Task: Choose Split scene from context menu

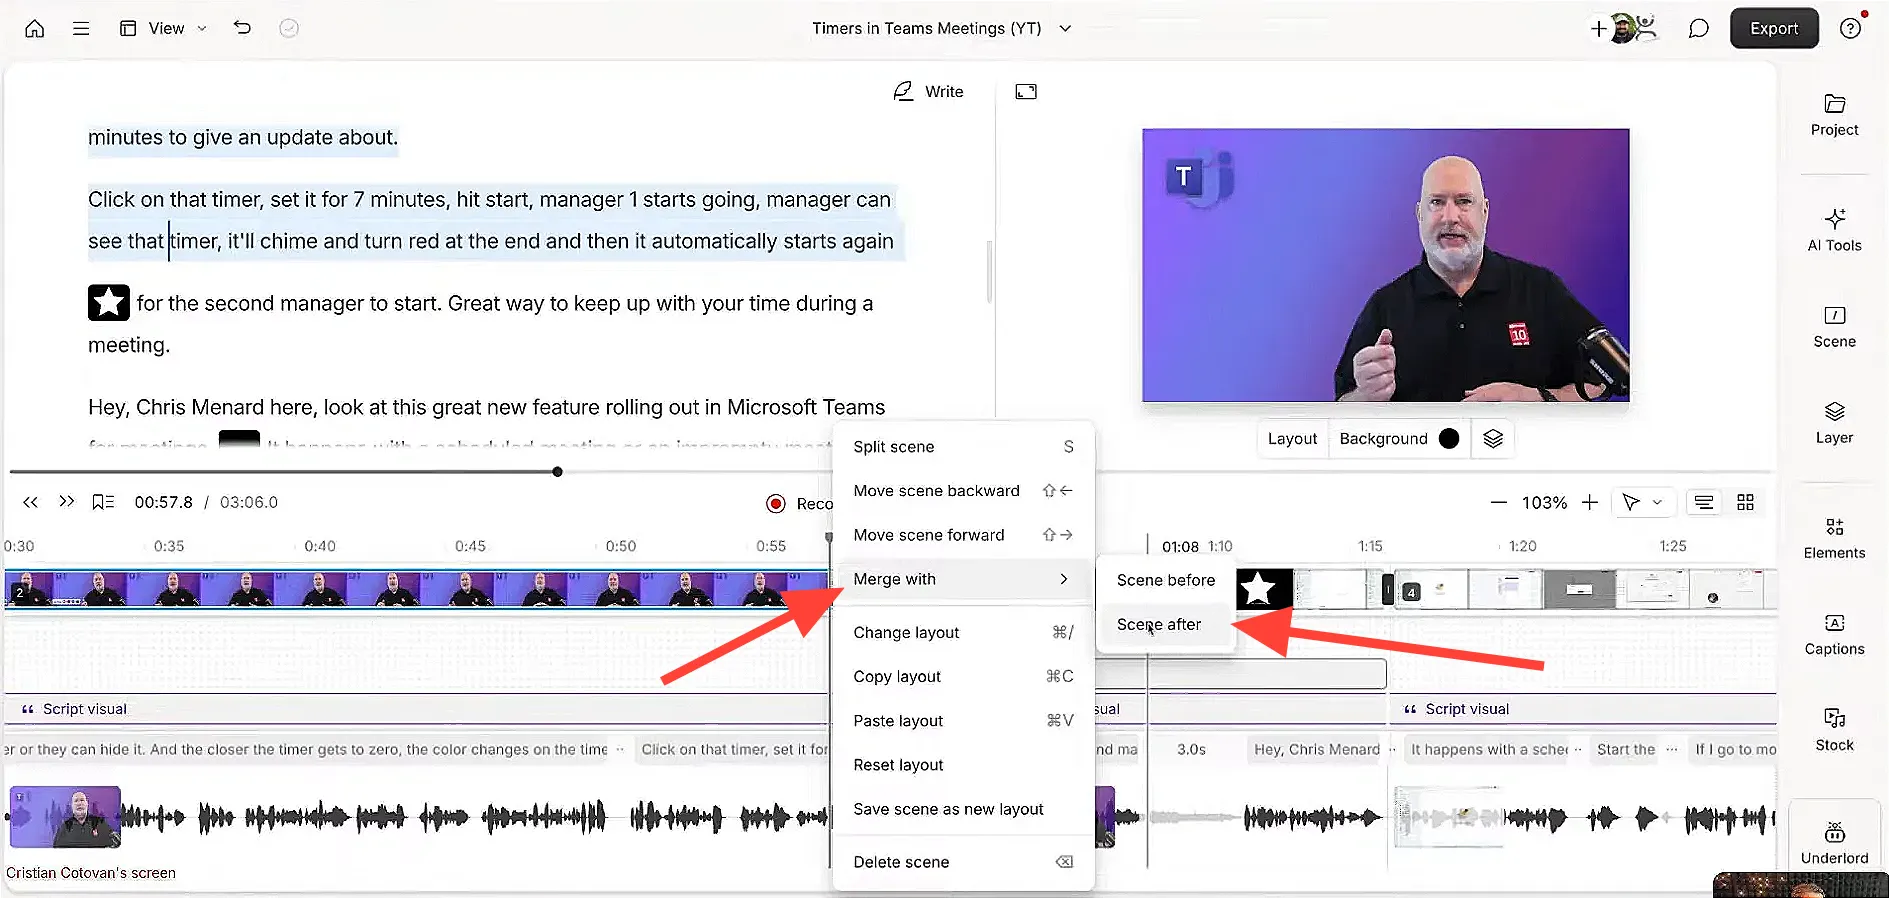Action: 962,447
